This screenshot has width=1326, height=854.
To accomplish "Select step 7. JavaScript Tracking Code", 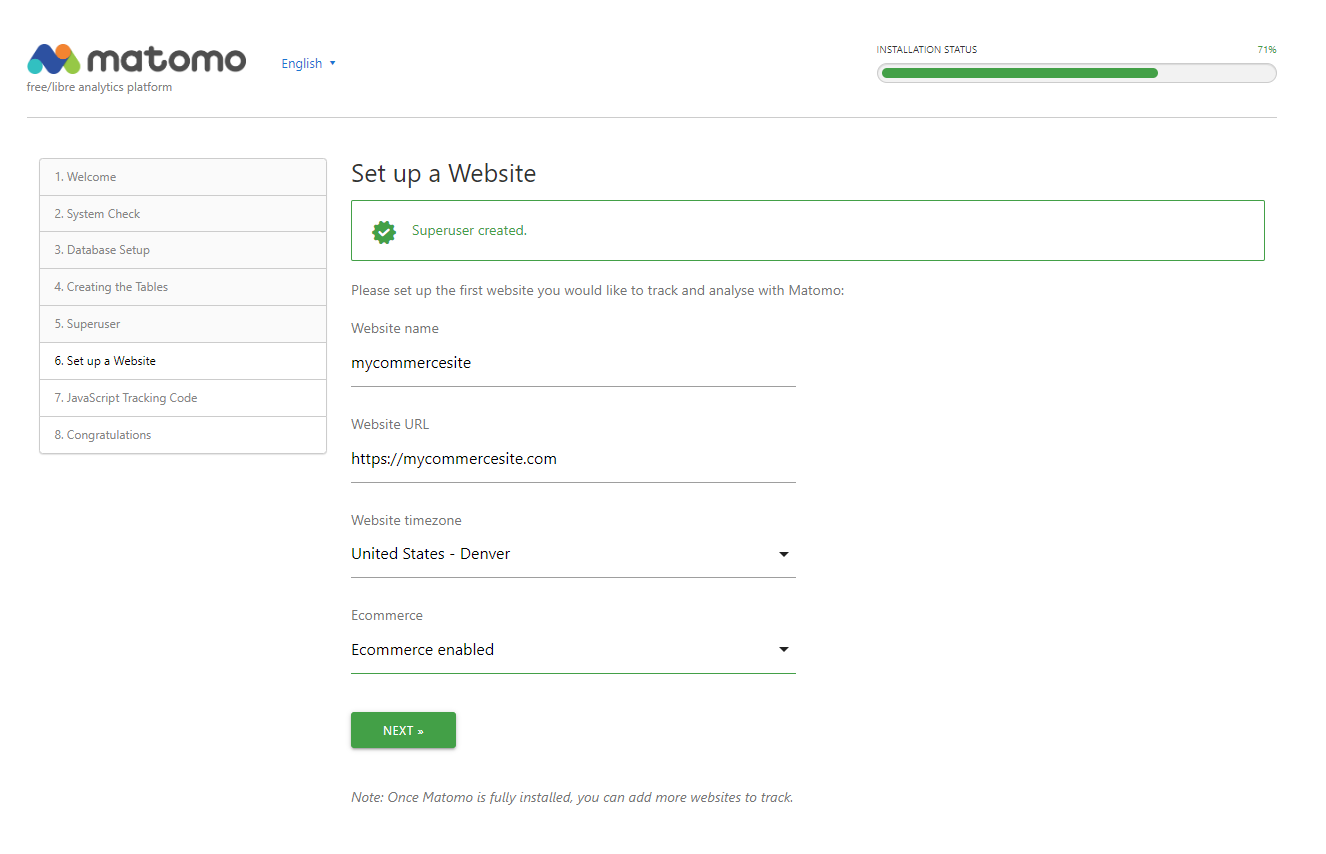I will (183, 398).
